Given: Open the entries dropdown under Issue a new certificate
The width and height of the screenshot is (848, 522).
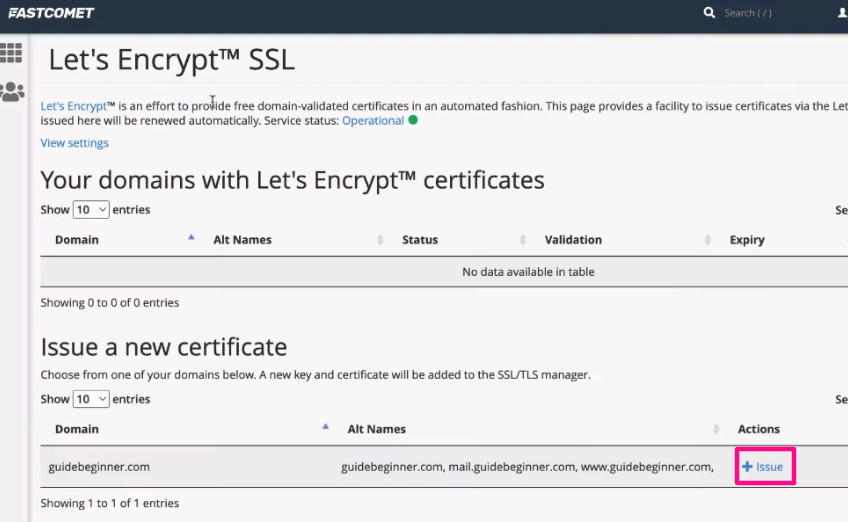Looking at the screenshot, I should [91, 399].
